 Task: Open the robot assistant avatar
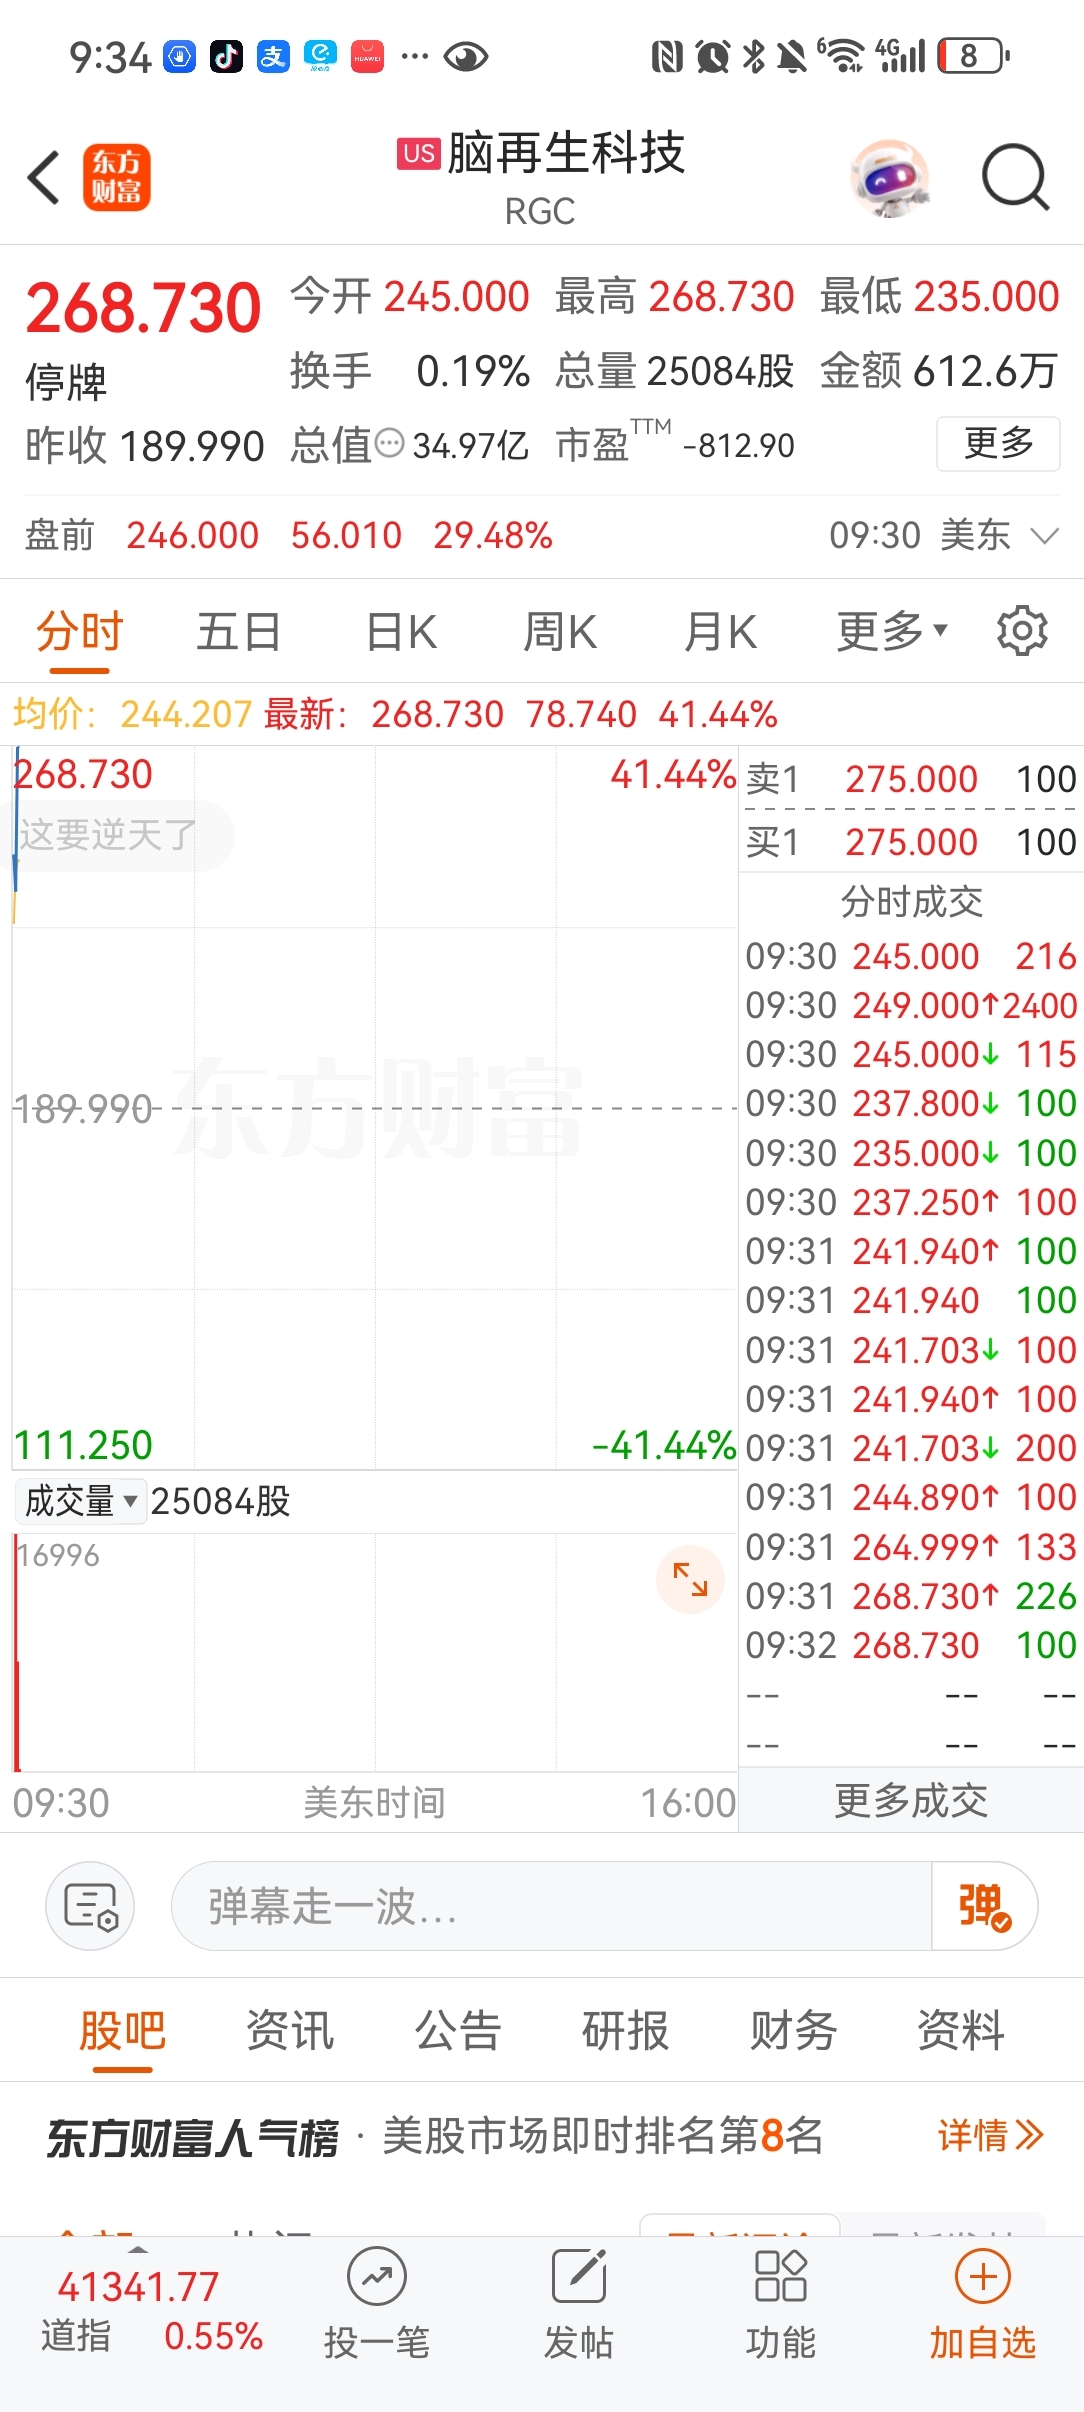pos(890,178)
